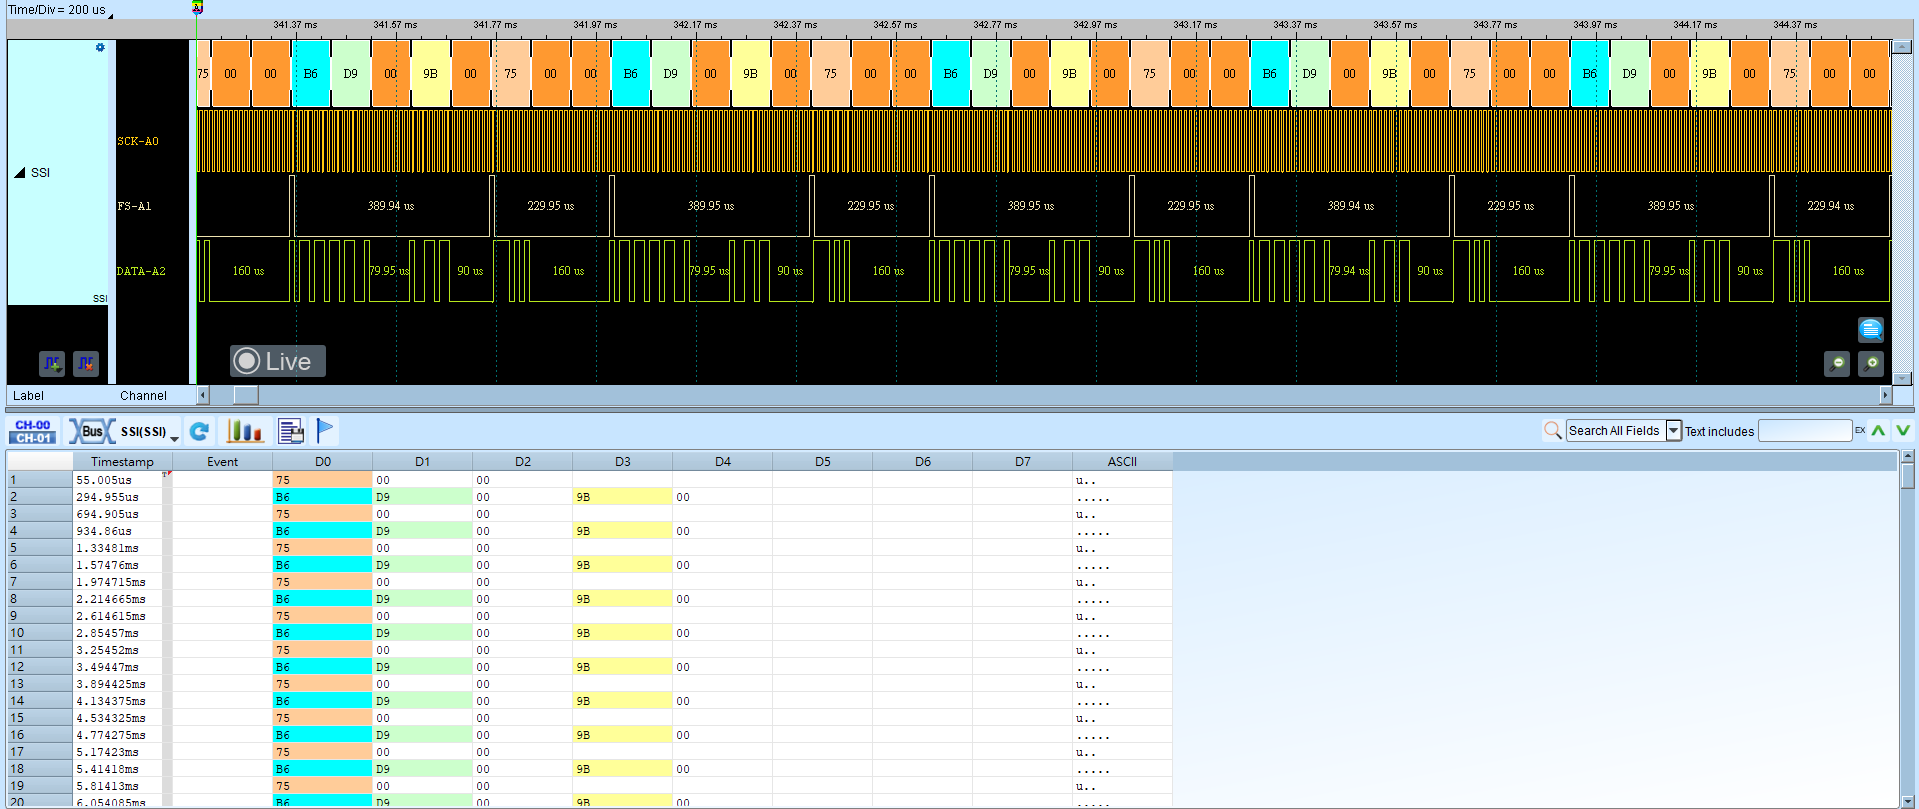This screenshot has width=1919, height=809.
Task: Open the bar chart statistics icon
Action: tap(244, 431)
